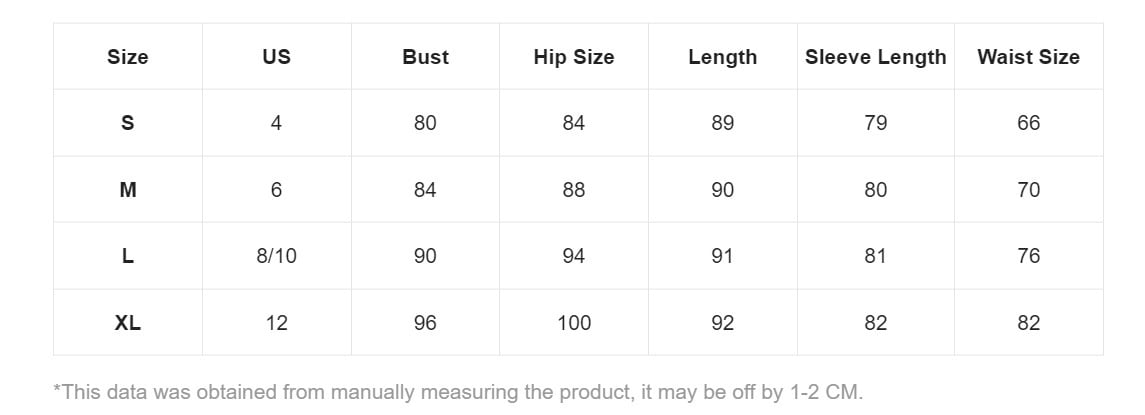Click the Hip Size column header
Screen dimensions: 1145x415
[574, 57]
